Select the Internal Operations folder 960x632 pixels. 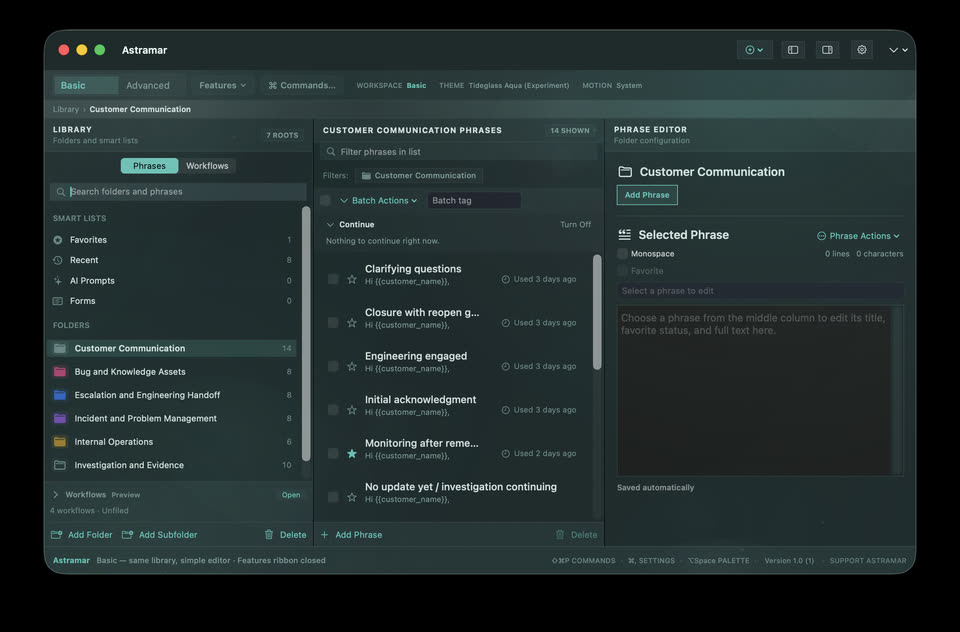pyautogui.click(x=172, y=442)
